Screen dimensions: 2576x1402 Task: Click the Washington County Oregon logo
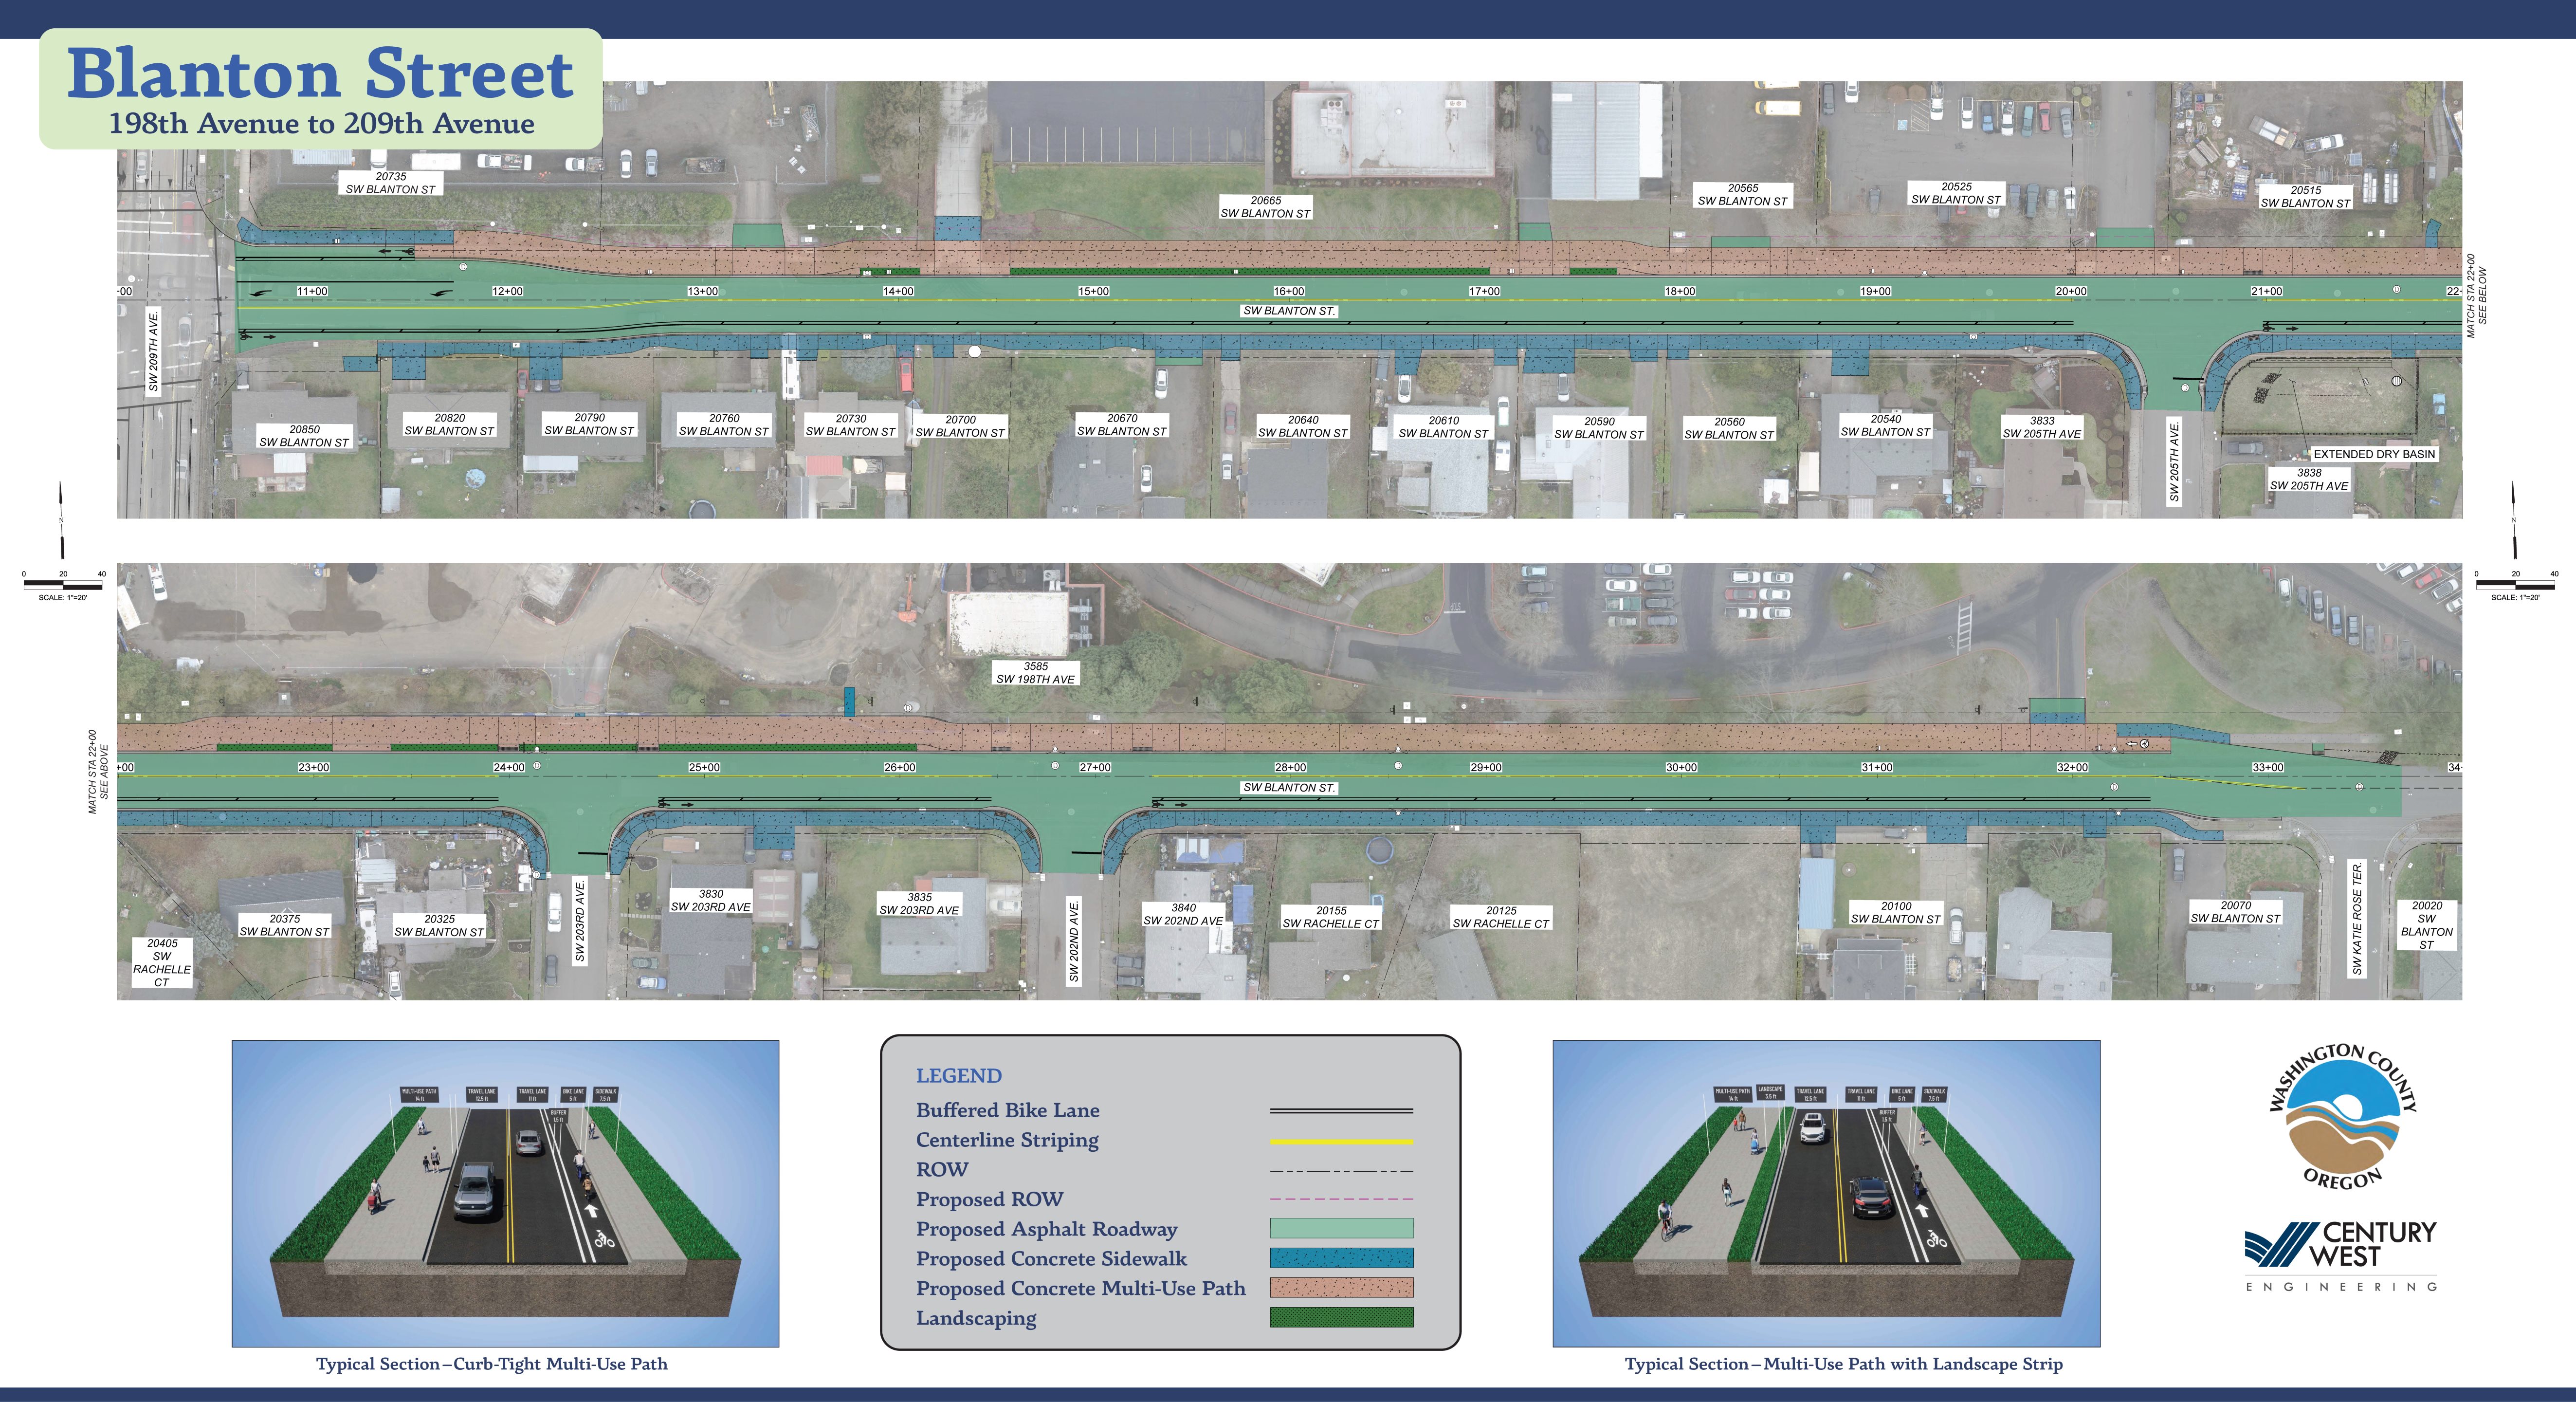tap(2342, 1115)
